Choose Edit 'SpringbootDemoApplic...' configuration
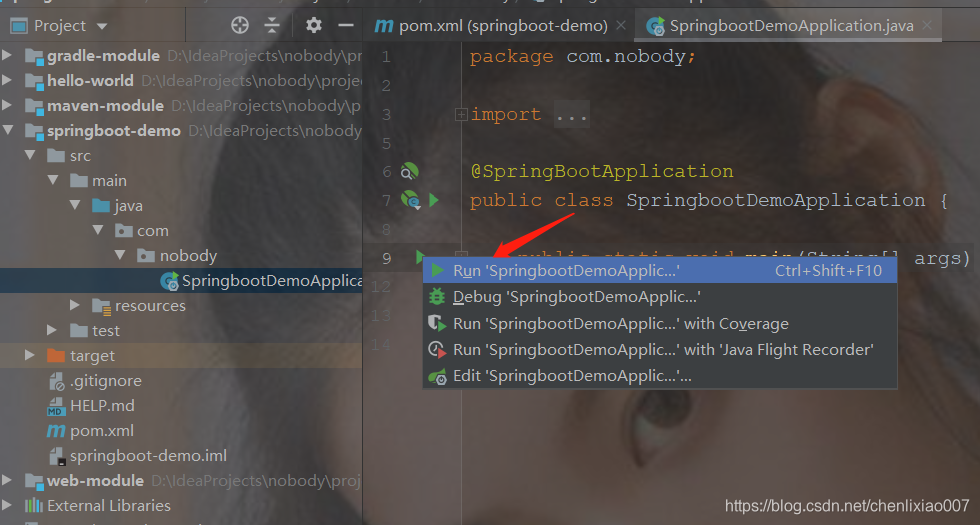Viewport: 980px width, 525px height. pyautogui.click(x=660, y=376)
